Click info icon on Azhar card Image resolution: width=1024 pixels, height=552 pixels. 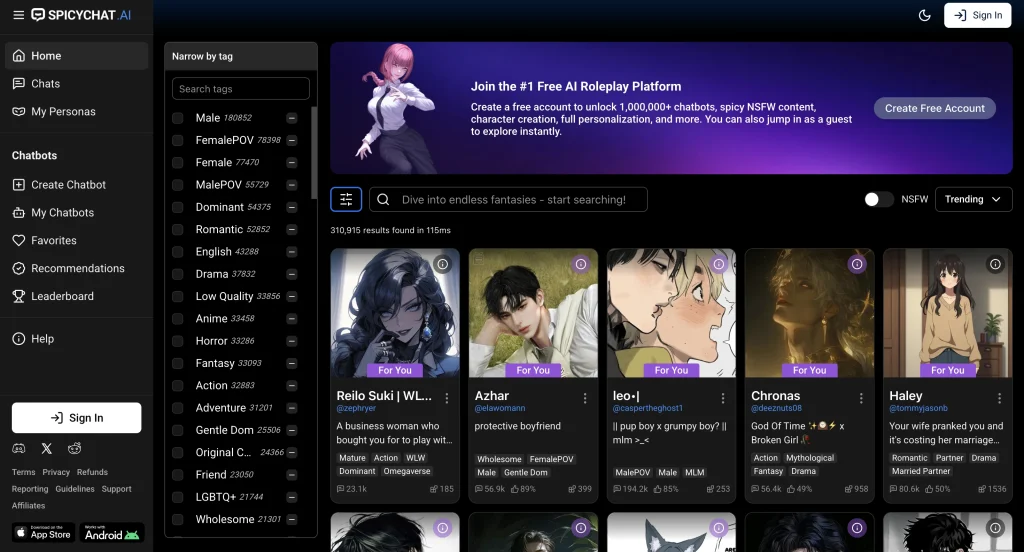[x=581, y=264]
